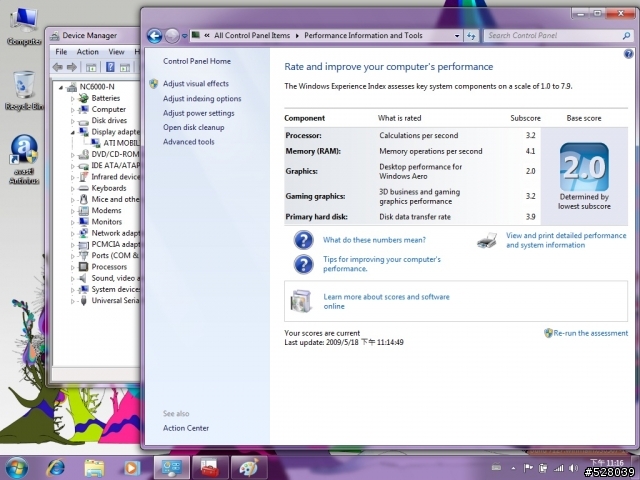Collapse the NC6000-N root node
Image resolution: width=640 pixels, height=480 pixels.
pos(61,87)
